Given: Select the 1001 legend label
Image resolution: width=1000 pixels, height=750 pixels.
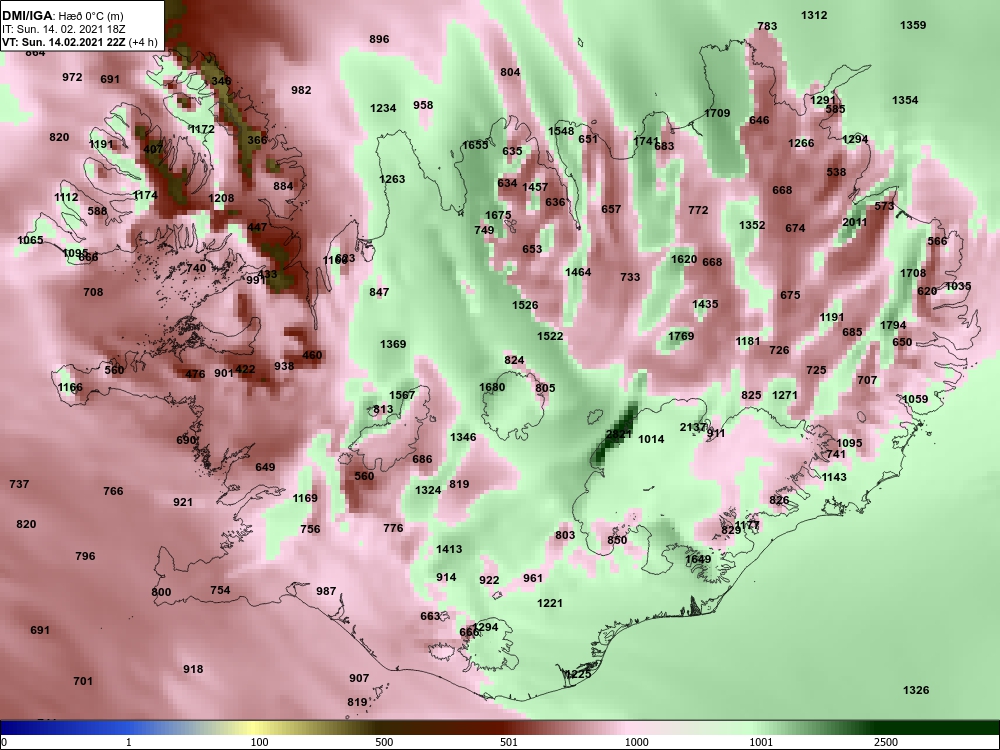Looking at the screenshot, I should tap(761, 742).
